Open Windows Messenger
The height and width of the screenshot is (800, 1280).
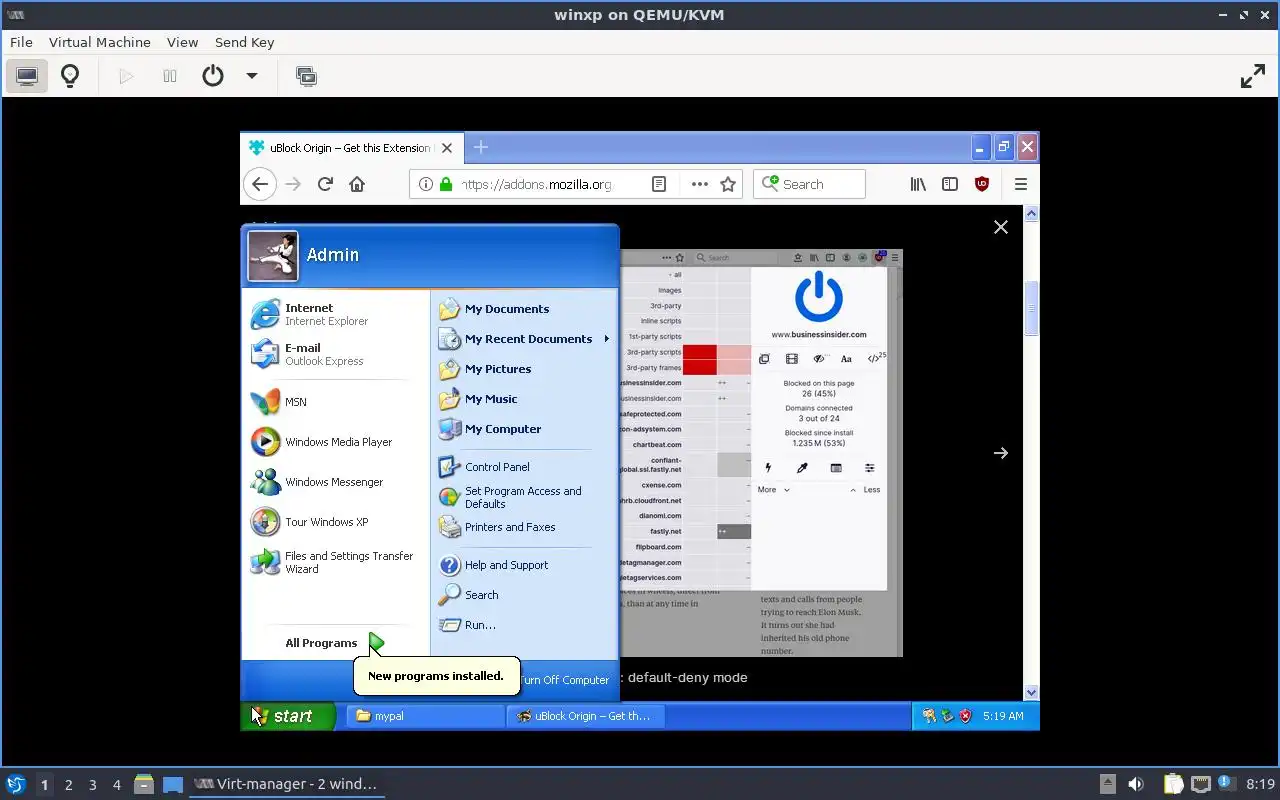336,482
